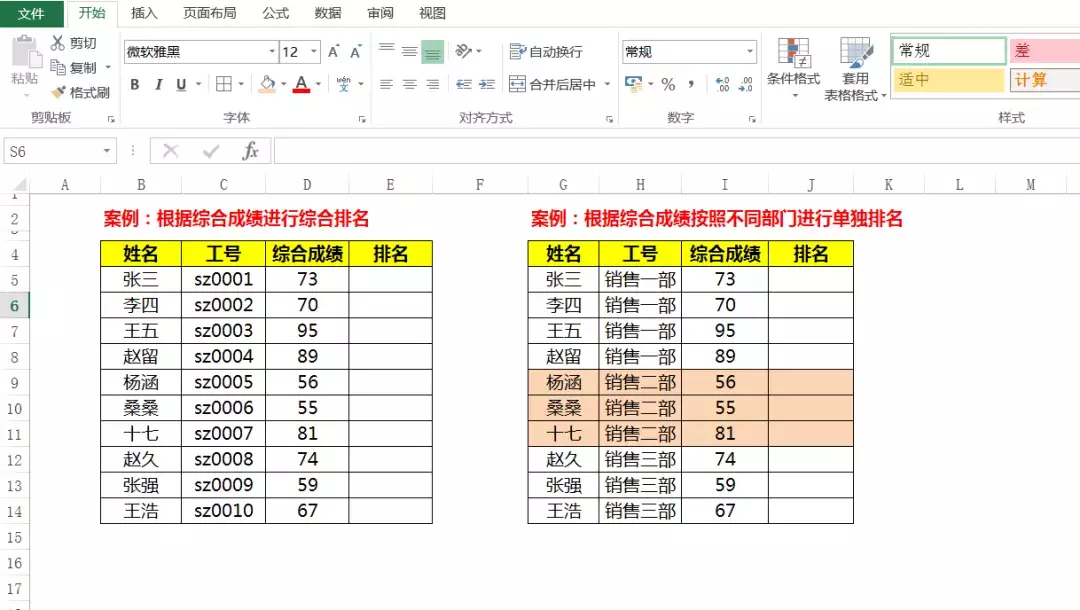Align text to the left
1080x610 pixels.
point(386,84)
